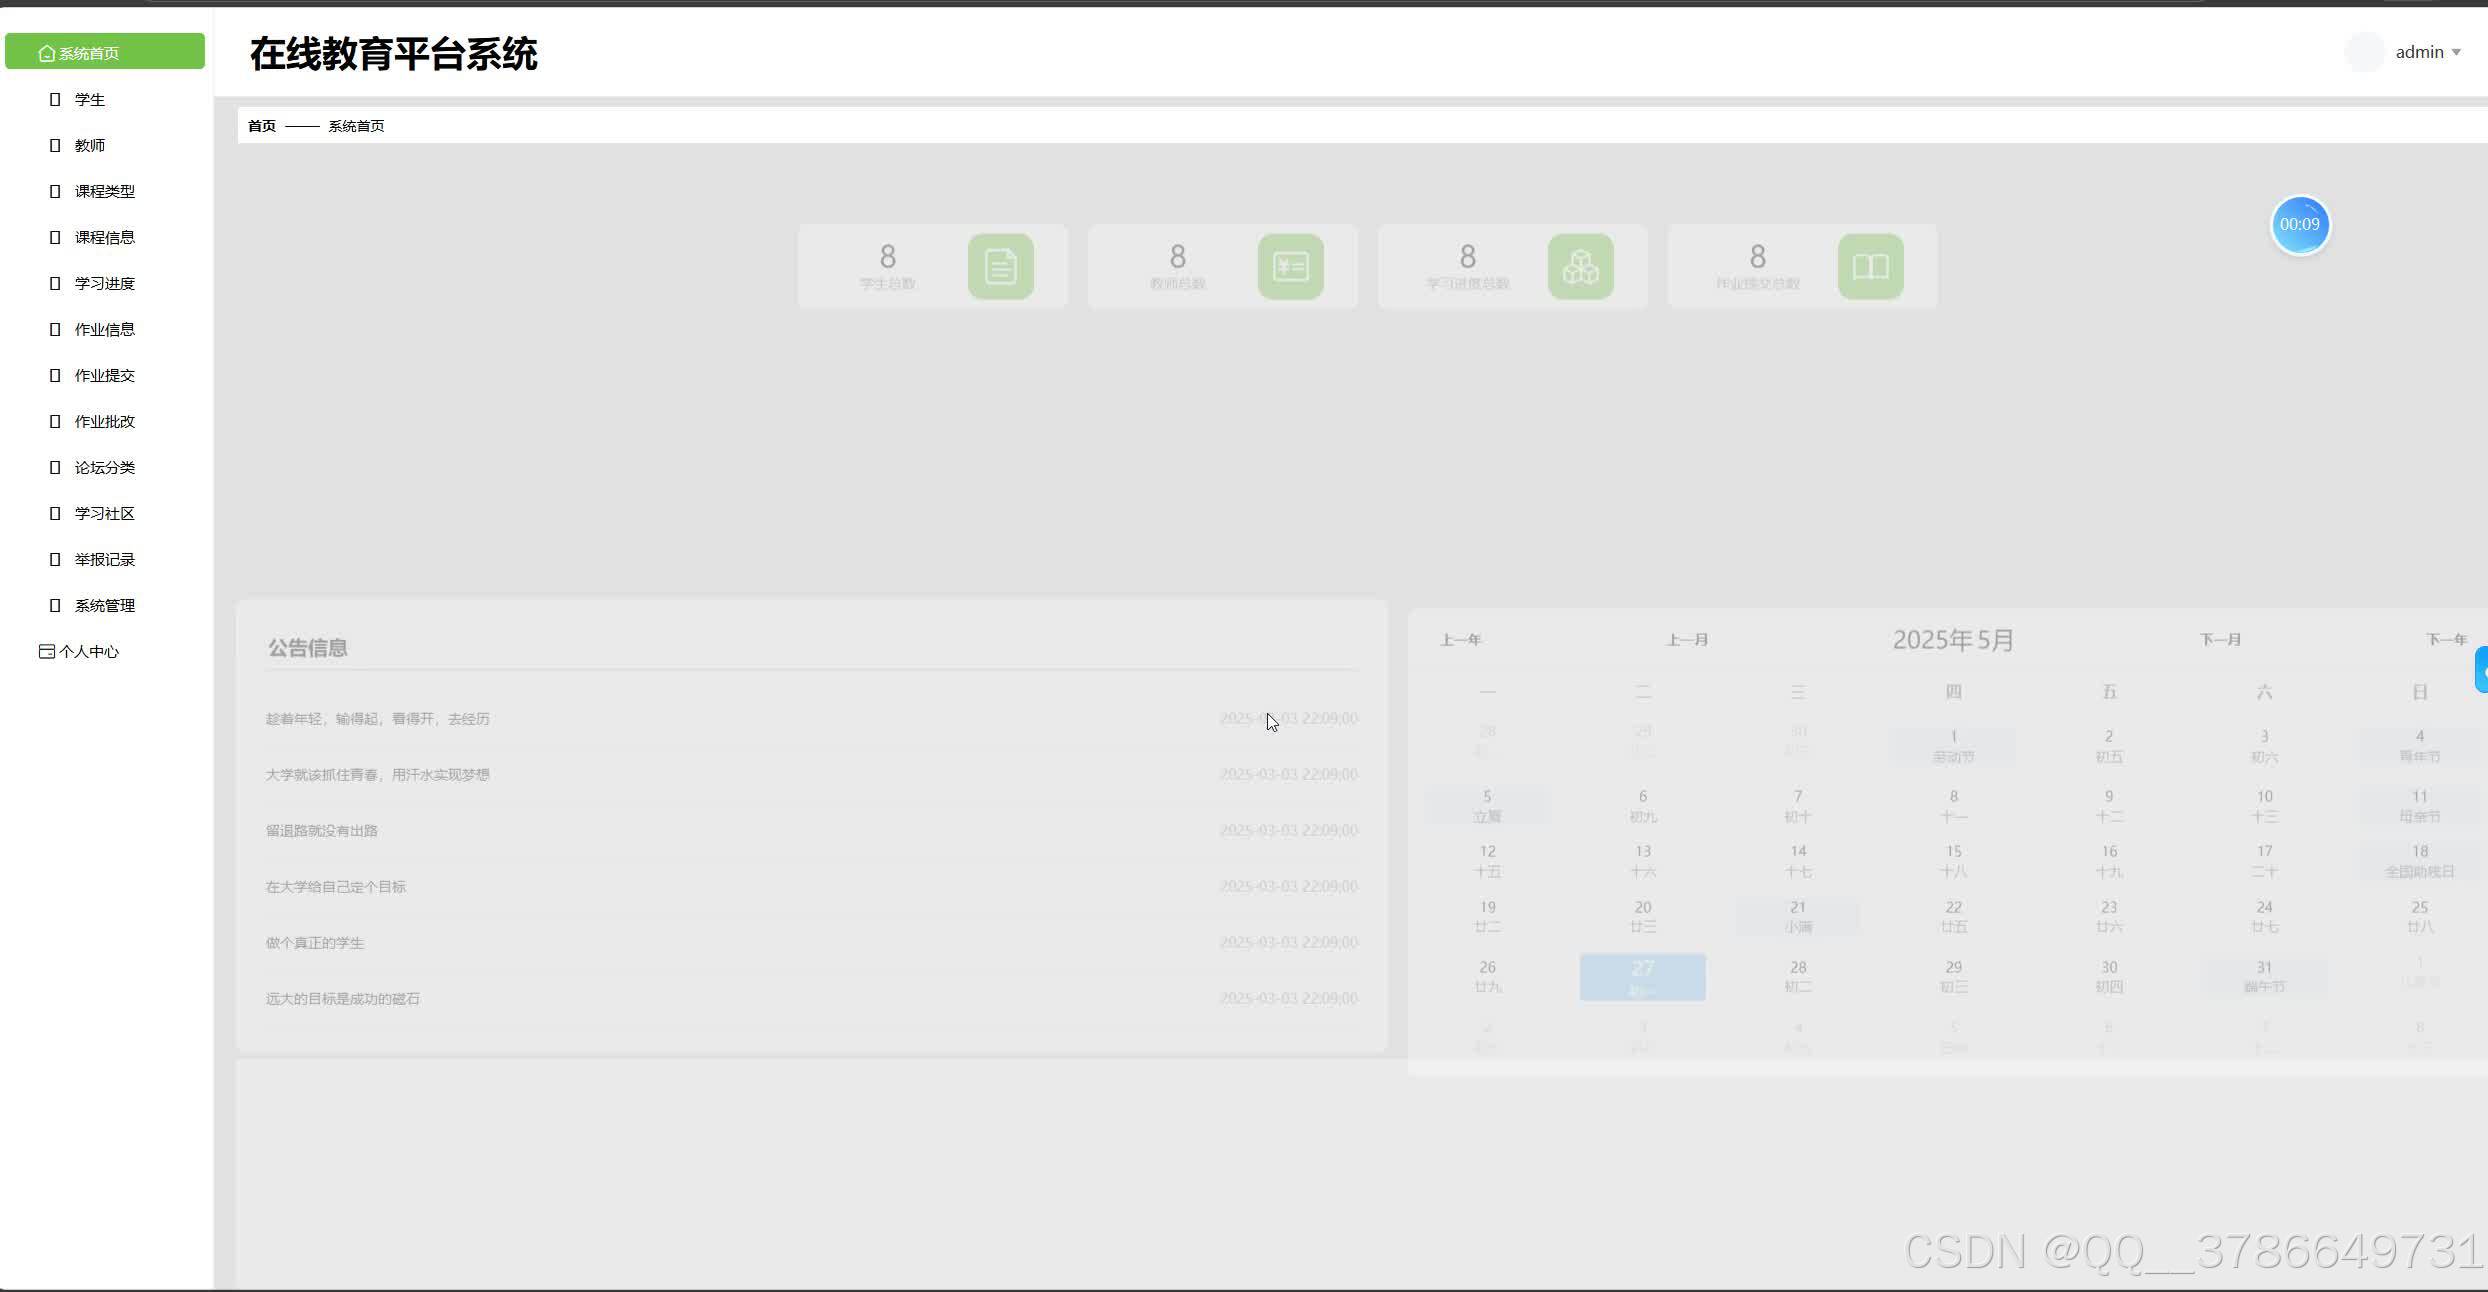The height and width of the screenshot is (1292, 2488).
Task: Select May 27 in the calendar
Action: coord(1642,976)
